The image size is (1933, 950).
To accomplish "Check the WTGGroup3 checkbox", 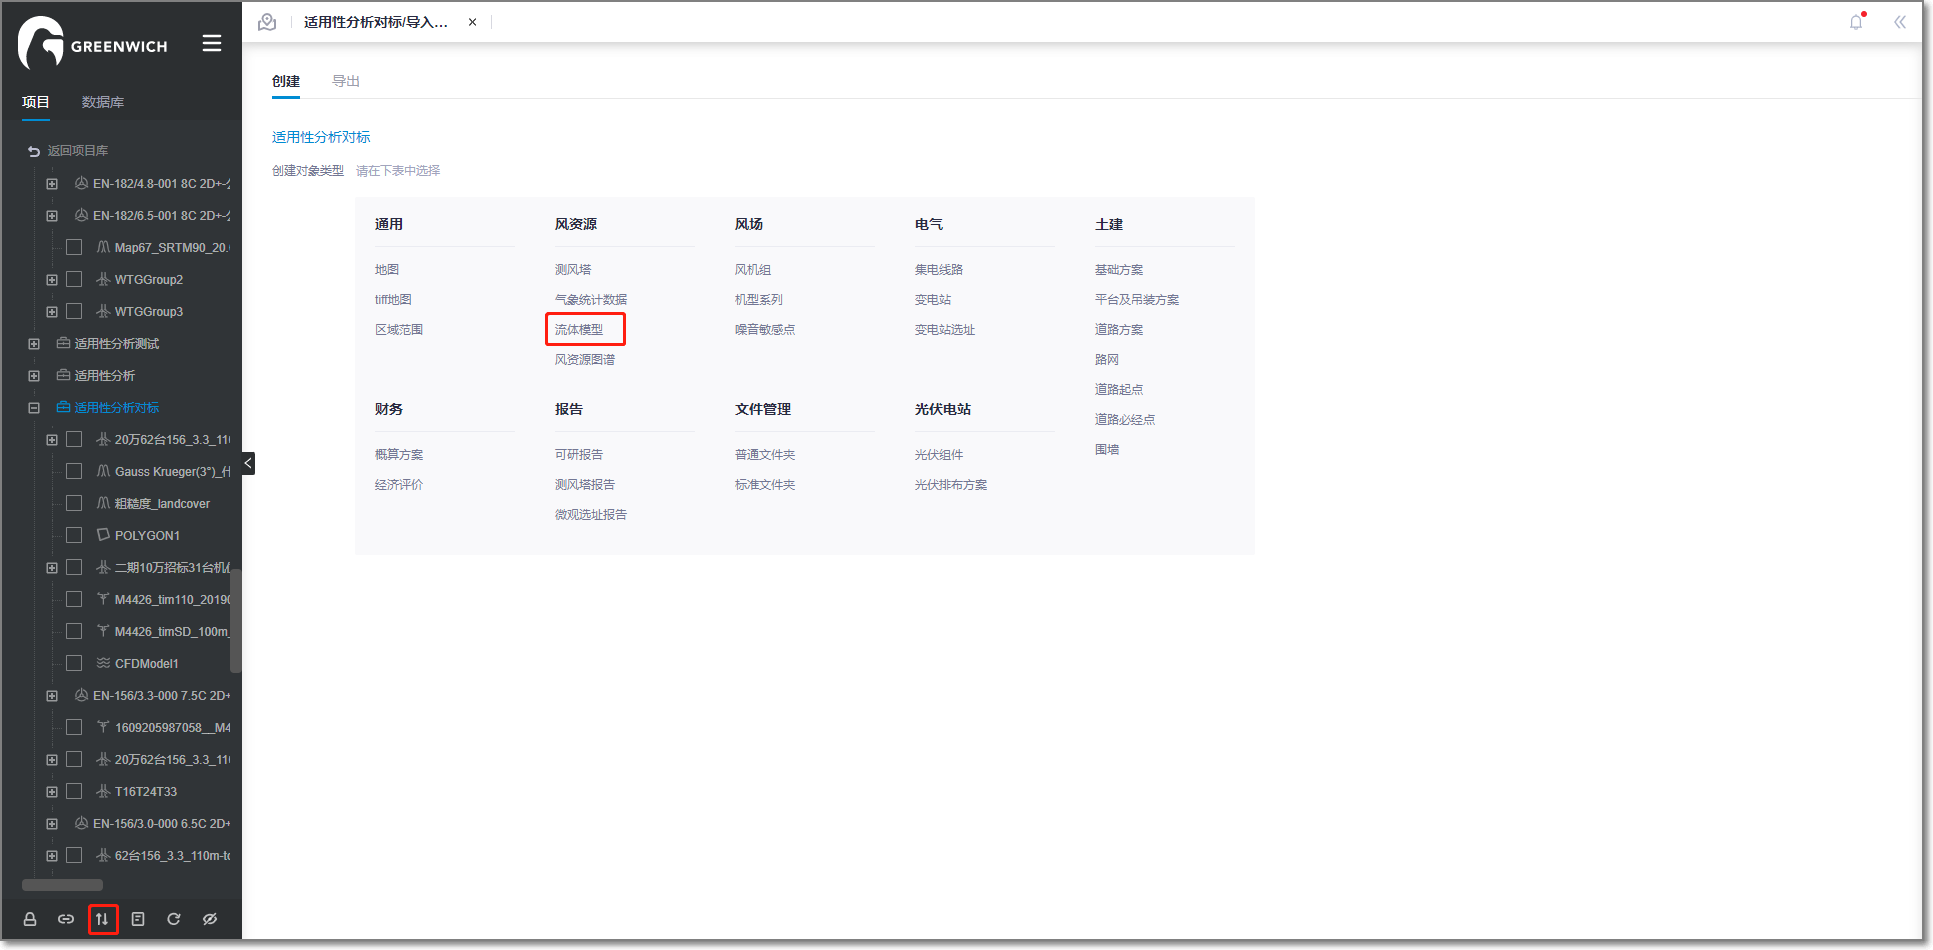I will point(74,311).
